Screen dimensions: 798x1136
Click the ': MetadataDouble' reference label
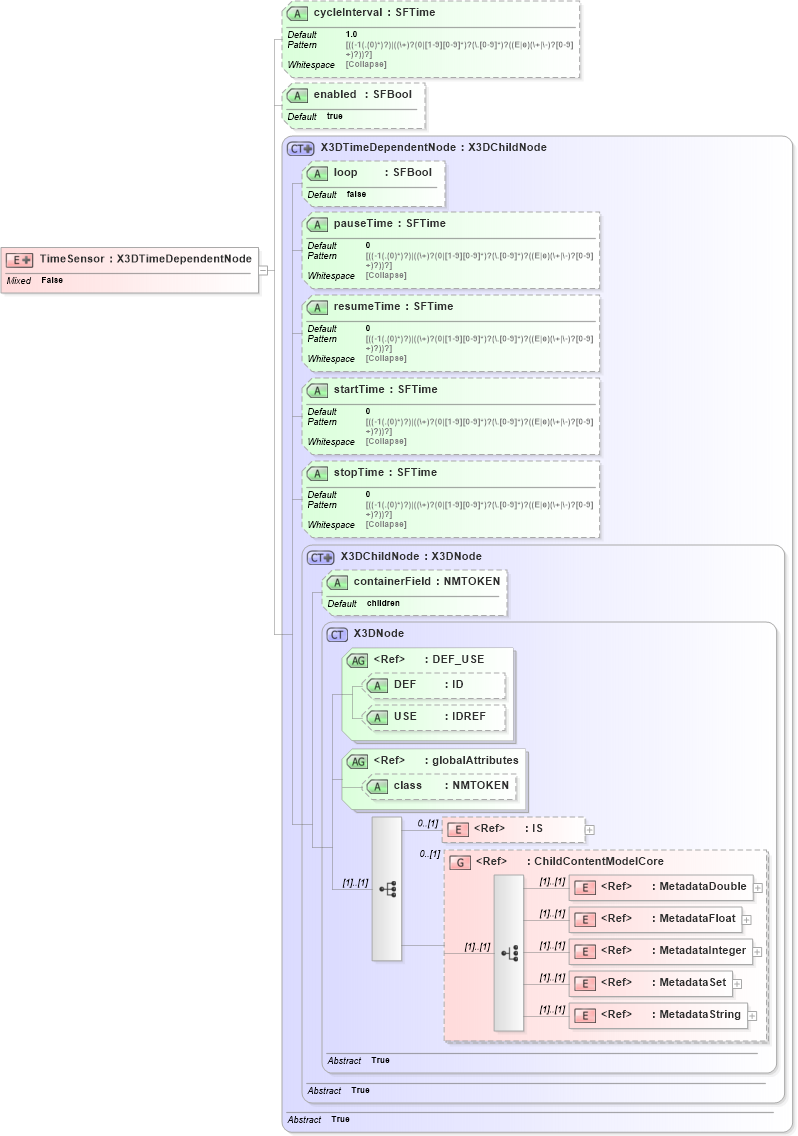point(699,887)
